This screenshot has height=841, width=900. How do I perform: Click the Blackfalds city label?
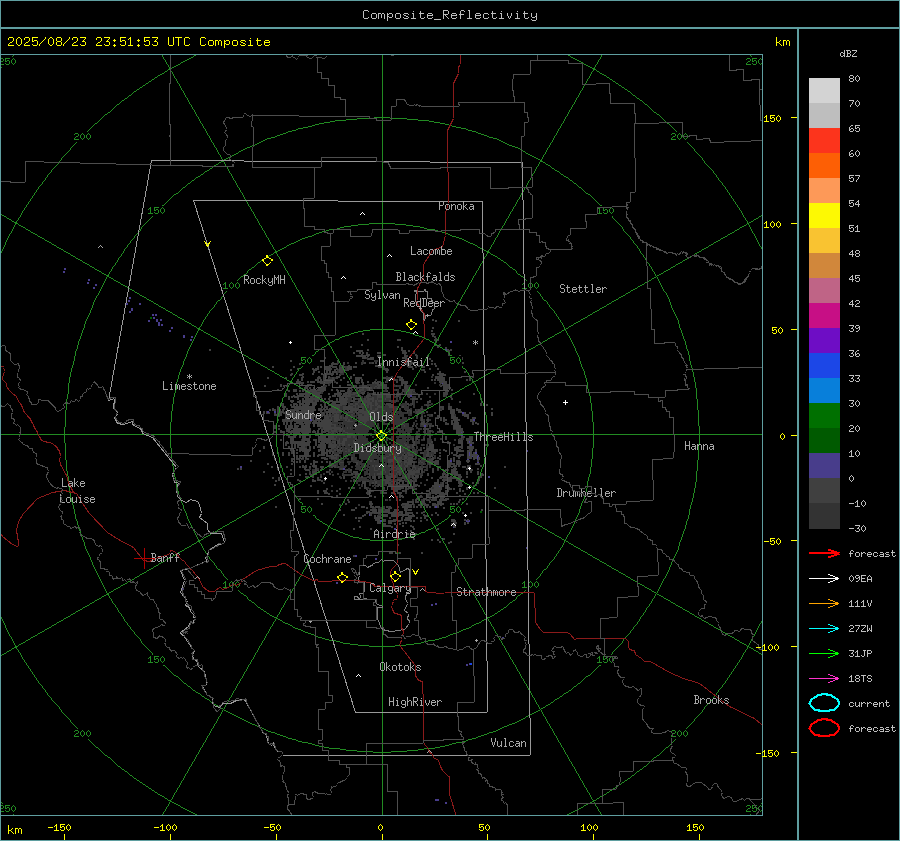[425, 277]
